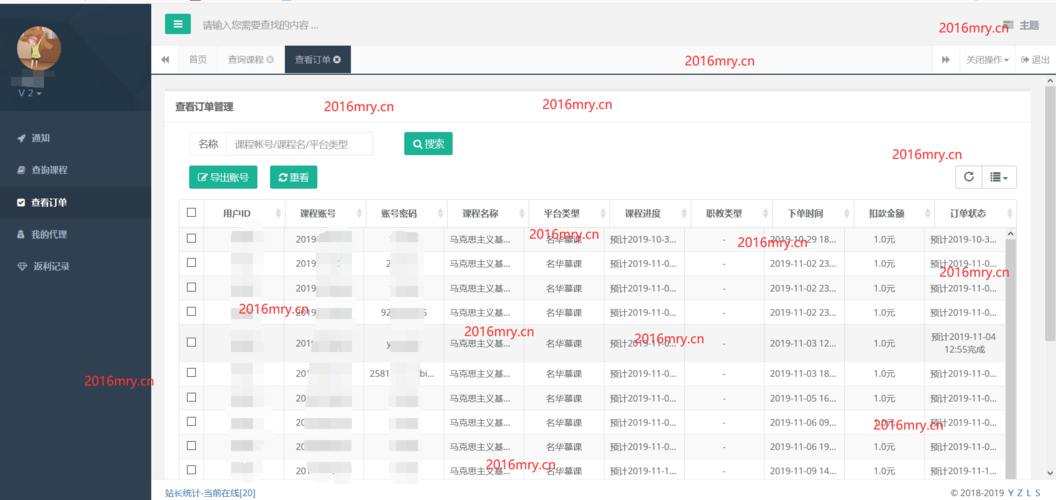Click the 2019-11-09 14 order time cell

pos(803,470)
